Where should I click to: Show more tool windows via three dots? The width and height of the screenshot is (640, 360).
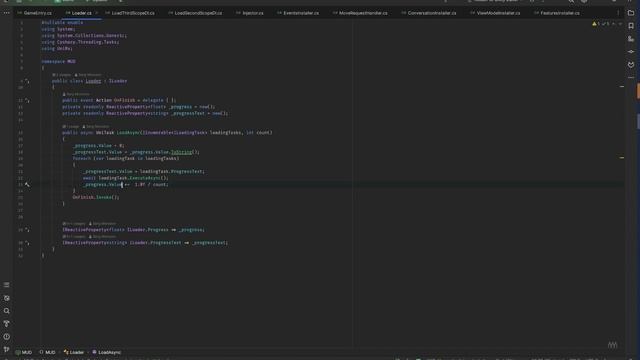coord(7,13)
